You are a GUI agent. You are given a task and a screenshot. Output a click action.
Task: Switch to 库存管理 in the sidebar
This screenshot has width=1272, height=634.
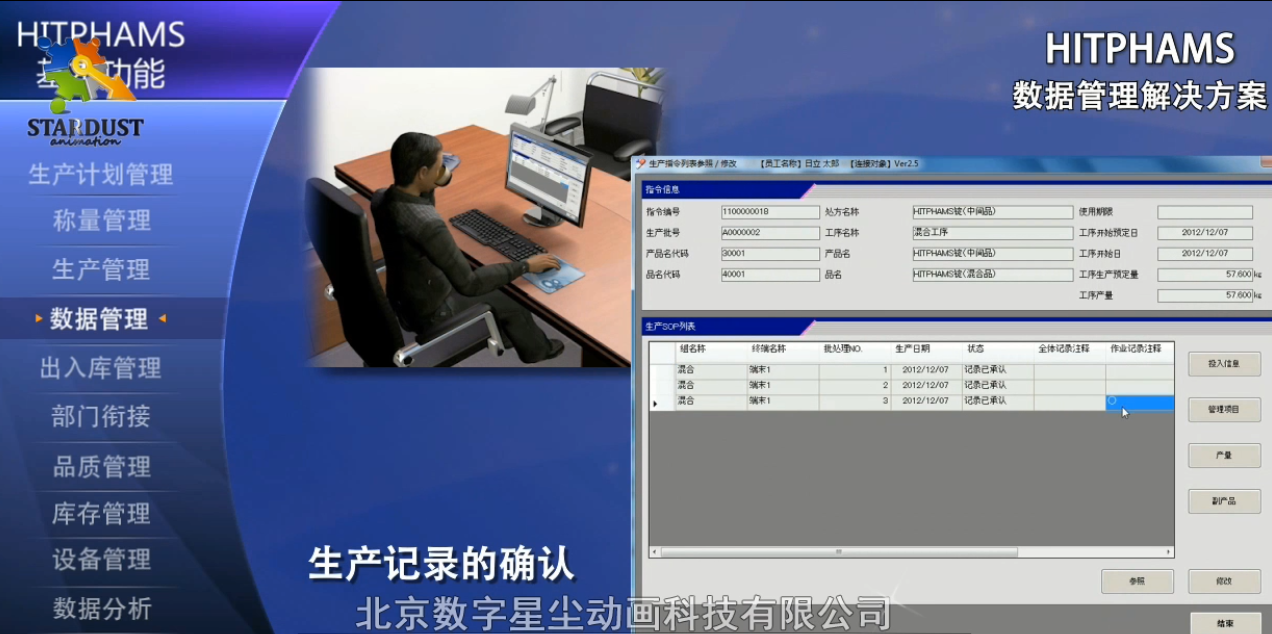tap(101, 514)
